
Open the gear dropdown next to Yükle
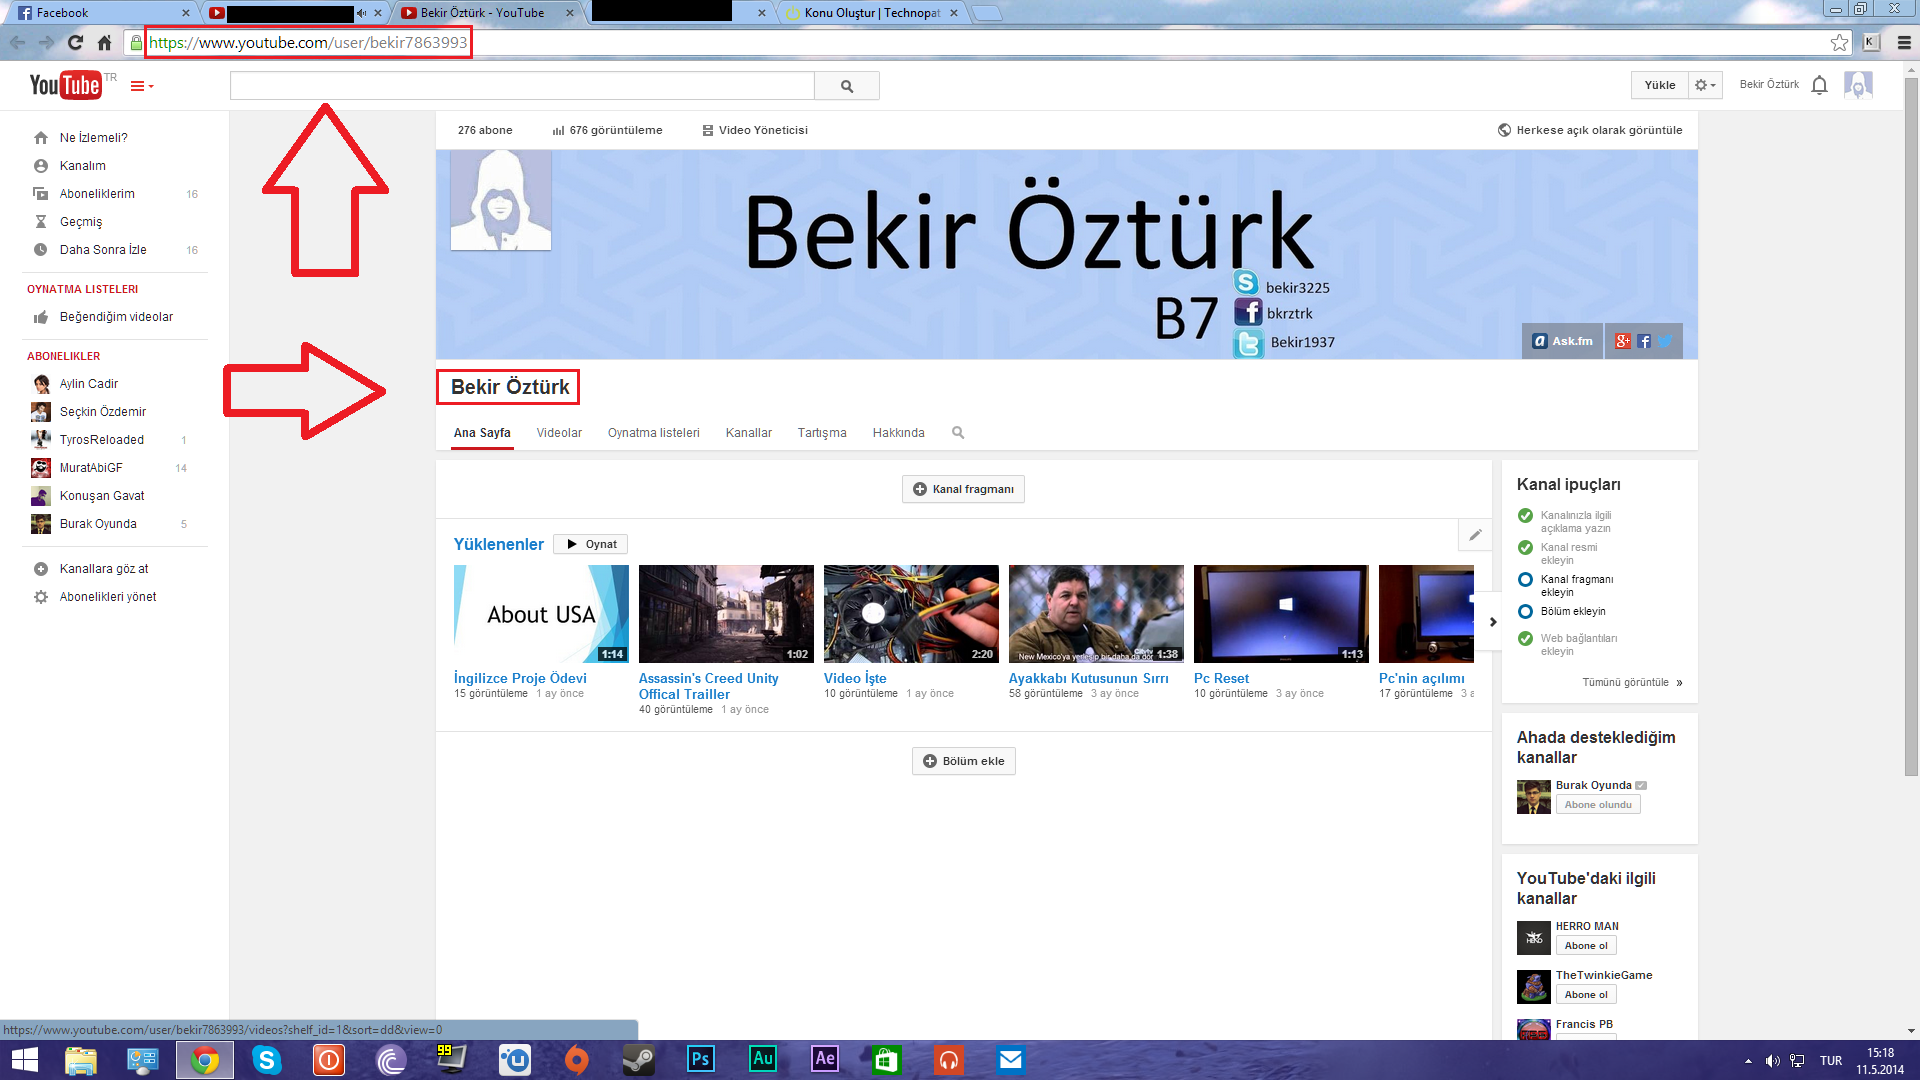1705,85
